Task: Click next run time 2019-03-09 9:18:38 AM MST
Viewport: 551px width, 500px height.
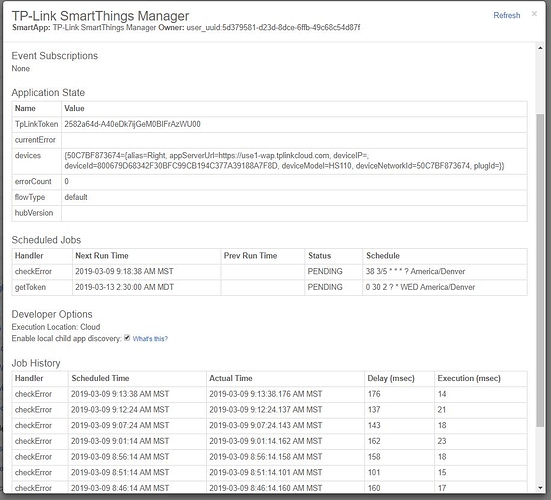Action: click(x=124, y=272)
